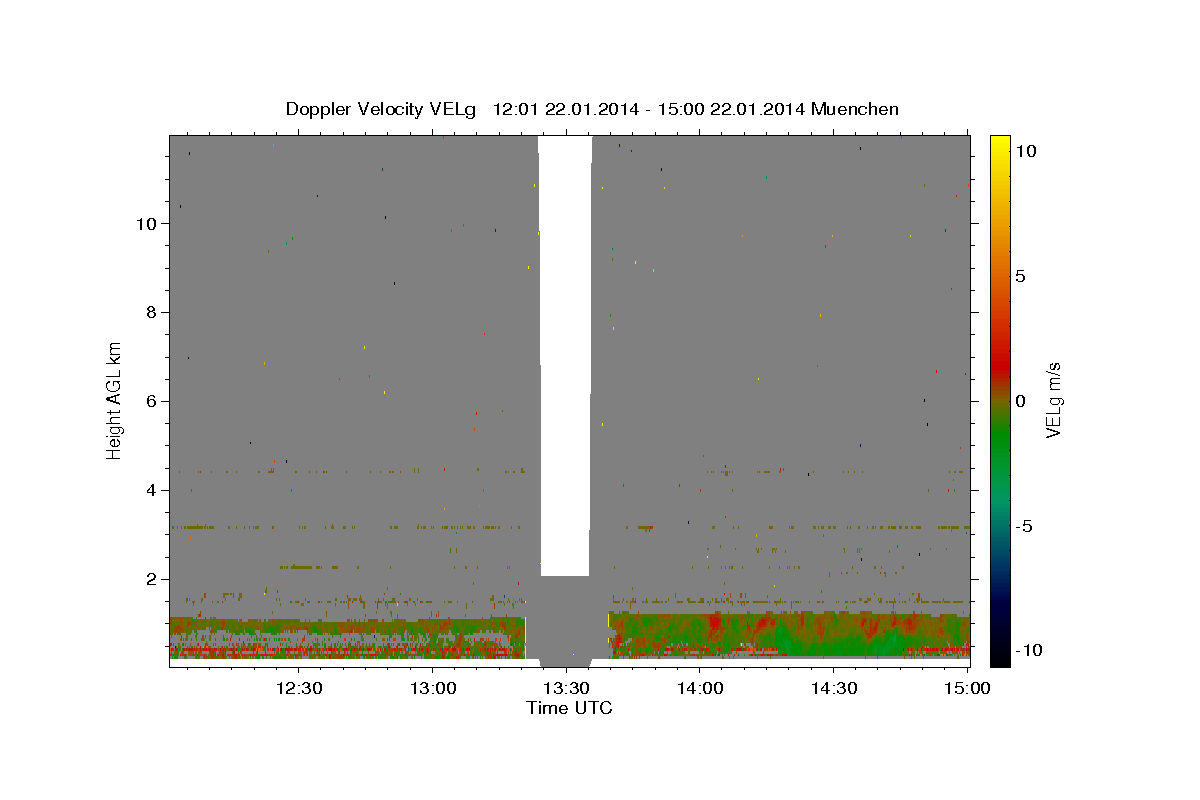The image size is (1200, 800).
Task: Click the 'Time UTC' axis label
Action: pos(569,708)
